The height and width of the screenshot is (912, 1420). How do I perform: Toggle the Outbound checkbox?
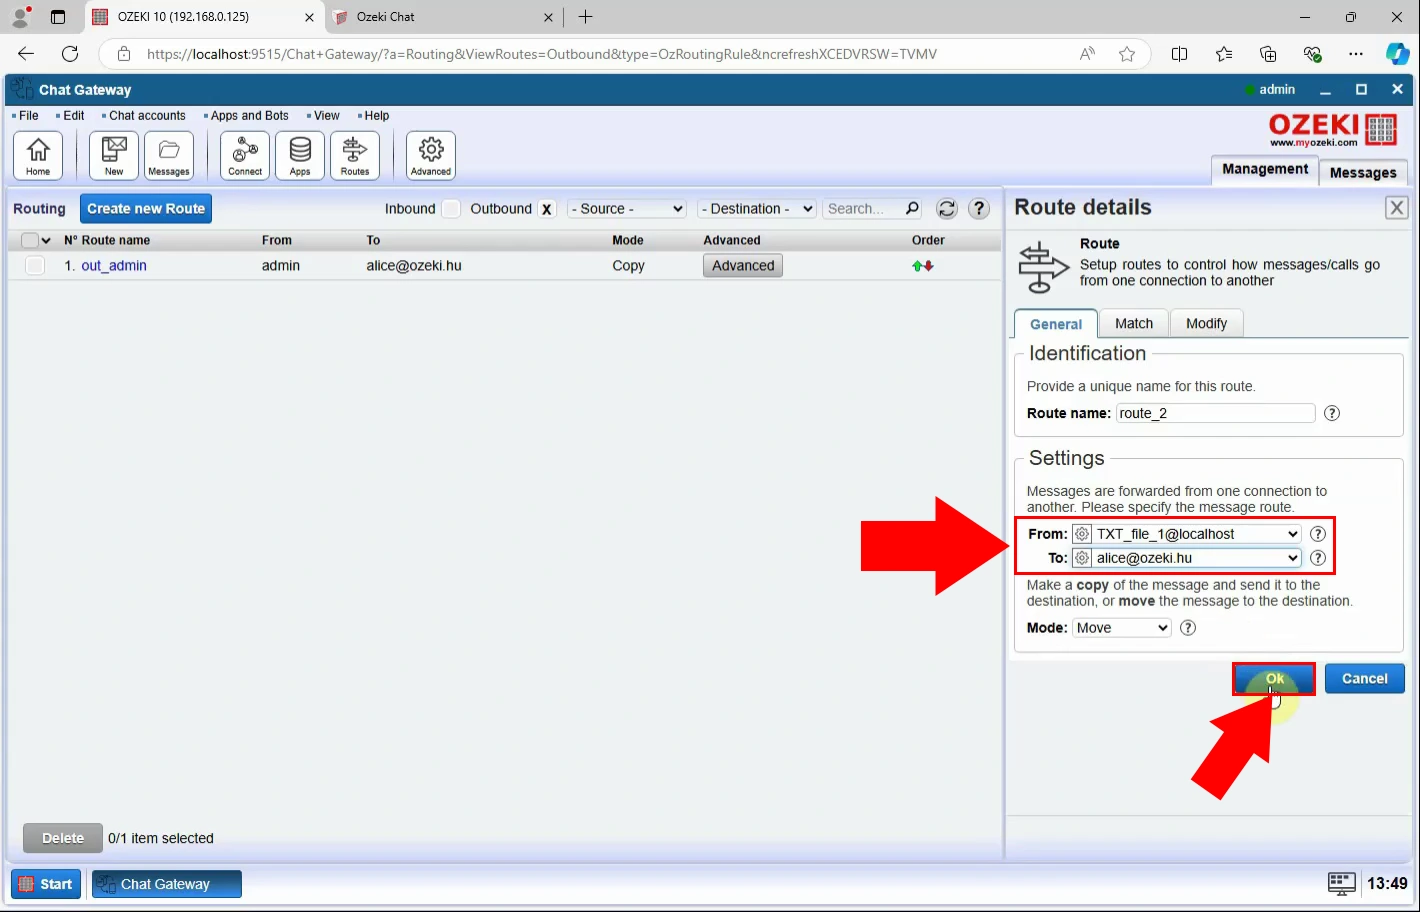[x=547, y=208]
